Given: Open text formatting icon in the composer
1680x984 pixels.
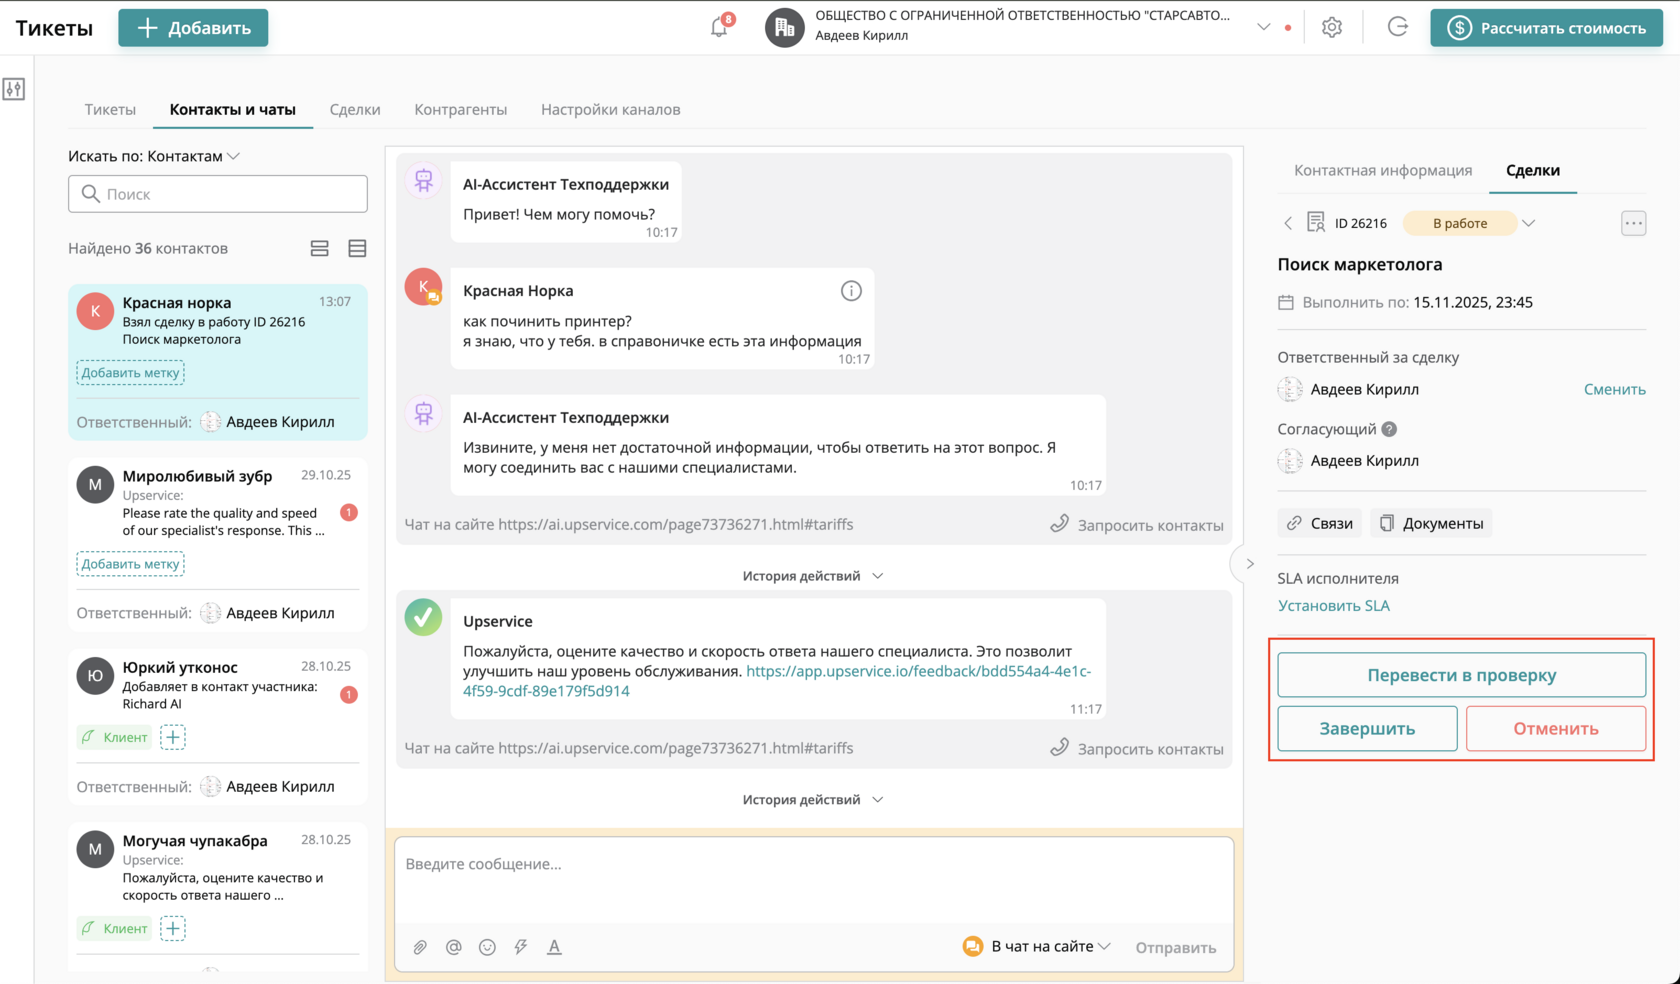Looking at the screenshot, I should (x=554, y=947).
